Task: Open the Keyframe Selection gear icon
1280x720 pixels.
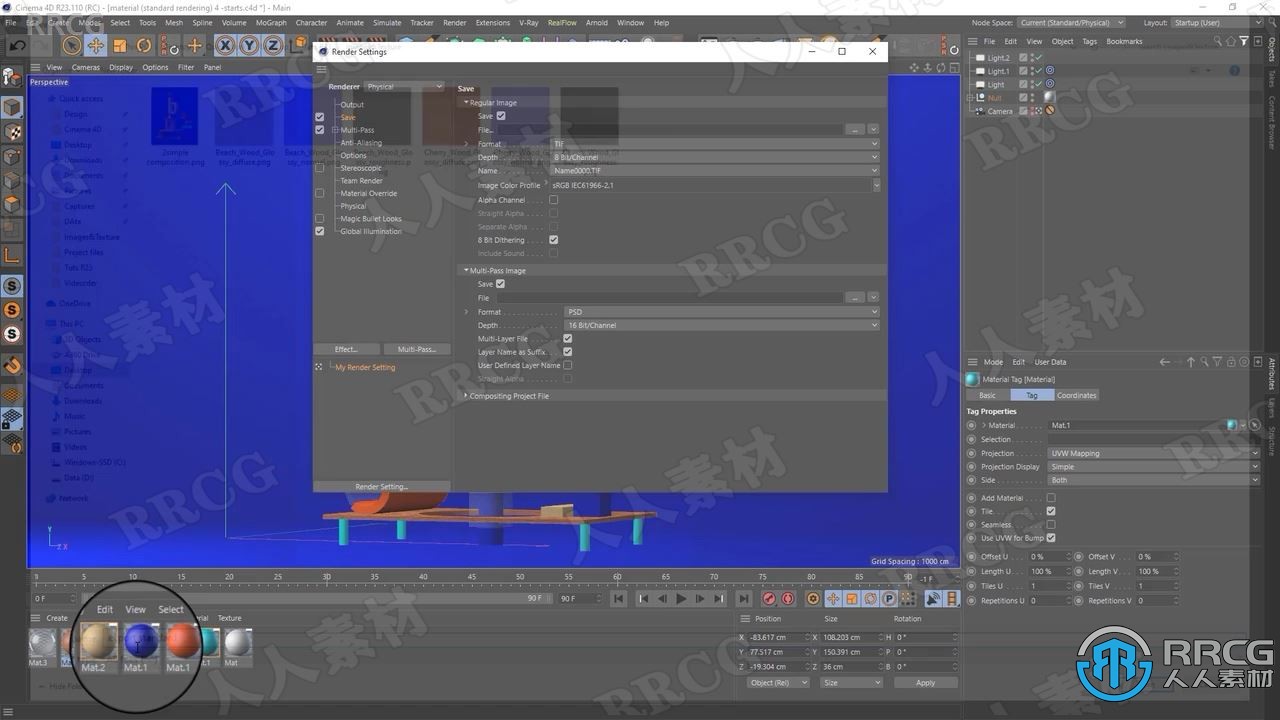Action: [x=813, y=598]
